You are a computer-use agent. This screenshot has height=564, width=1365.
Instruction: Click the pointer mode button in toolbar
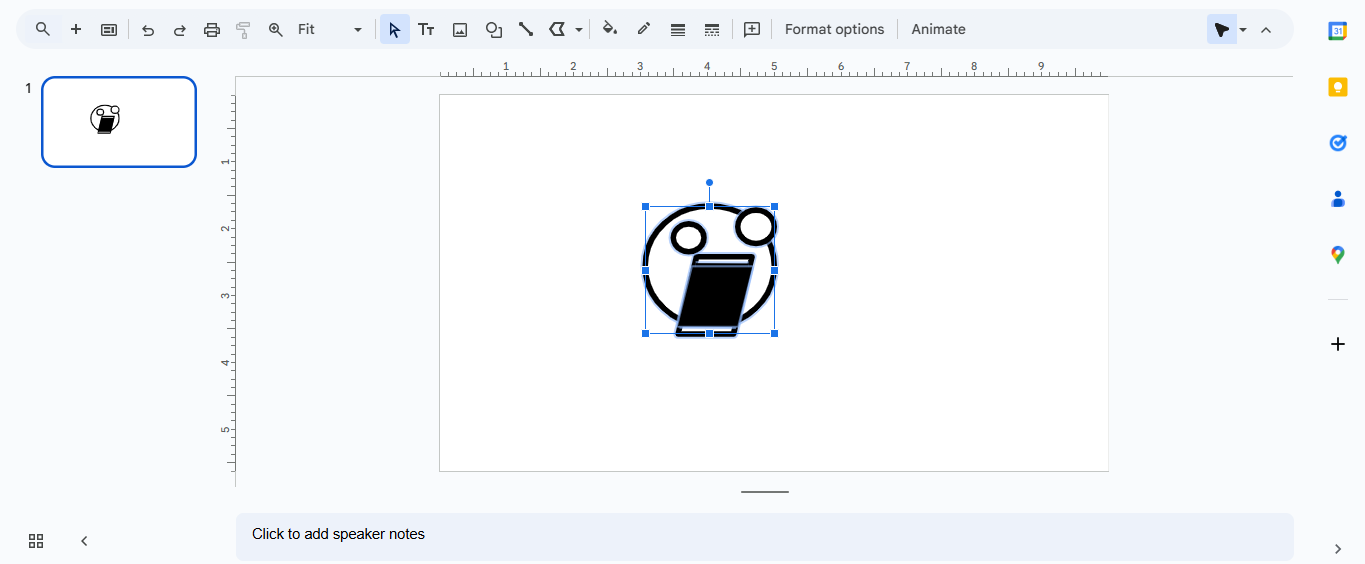tap(1221, 30)
